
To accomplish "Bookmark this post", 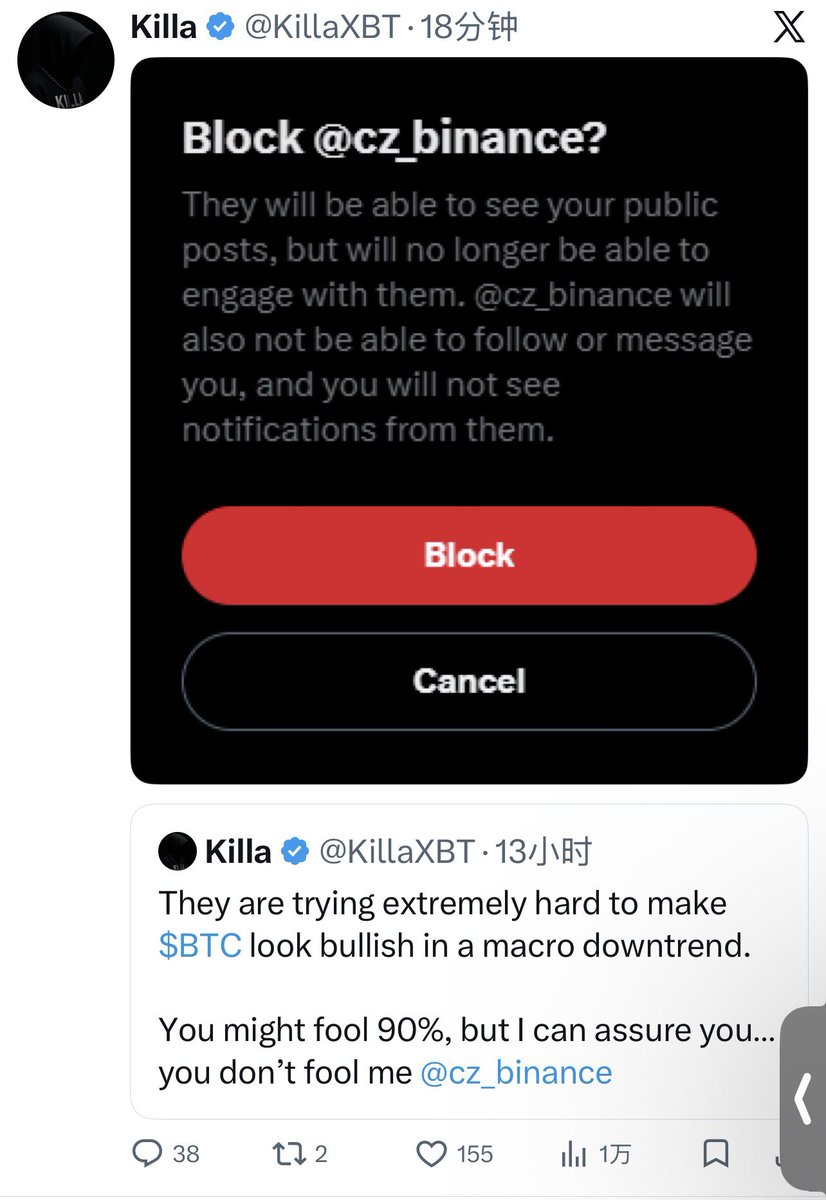I will click(716, 1155).
